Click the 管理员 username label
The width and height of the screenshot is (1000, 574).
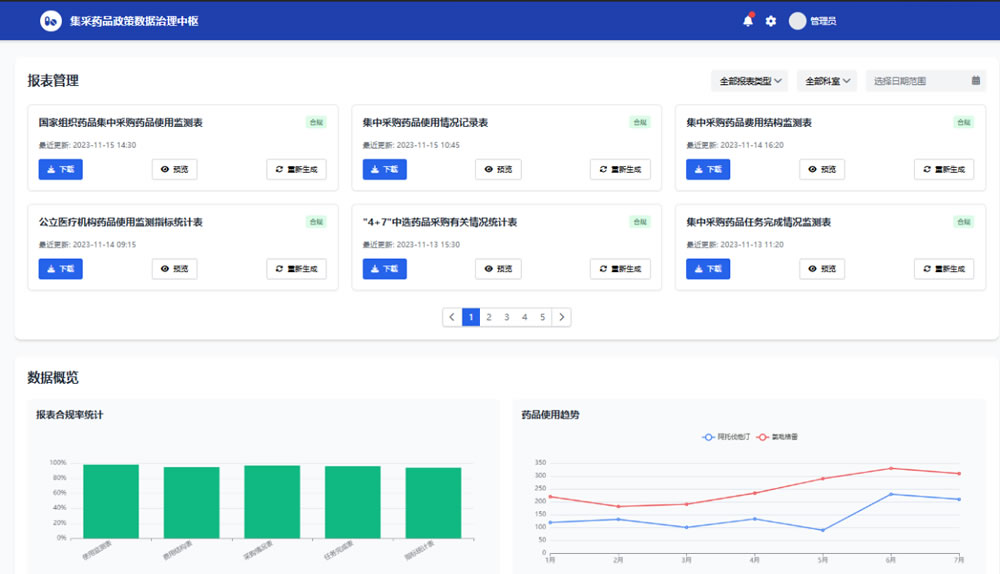(x=823, y=21)
